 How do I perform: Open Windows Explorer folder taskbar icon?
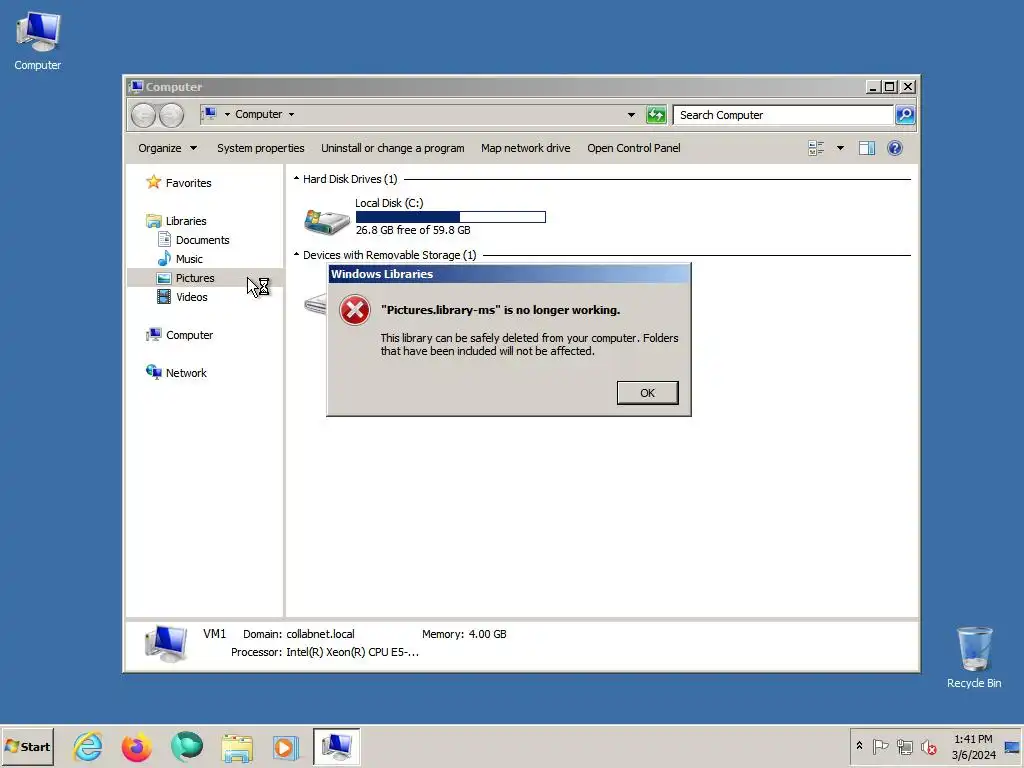237,747
